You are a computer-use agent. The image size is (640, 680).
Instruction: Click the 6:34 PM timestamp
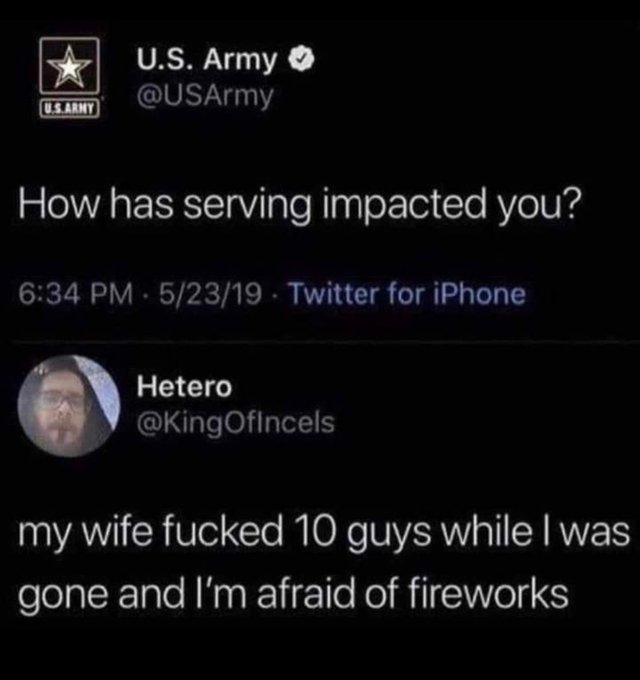pos(76,294)
